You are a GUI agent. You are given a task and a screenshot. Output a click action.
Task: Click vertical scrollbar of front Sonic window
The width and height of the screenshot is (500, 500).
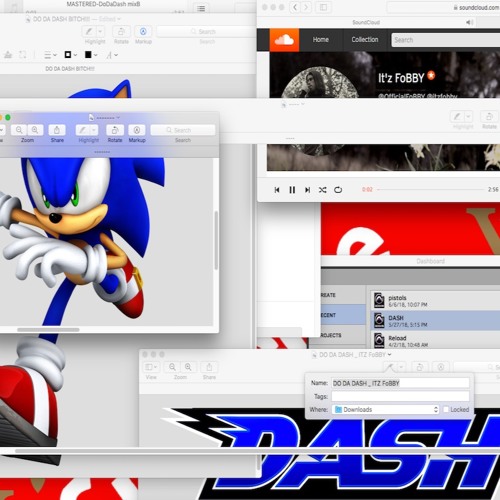[216, 240]
